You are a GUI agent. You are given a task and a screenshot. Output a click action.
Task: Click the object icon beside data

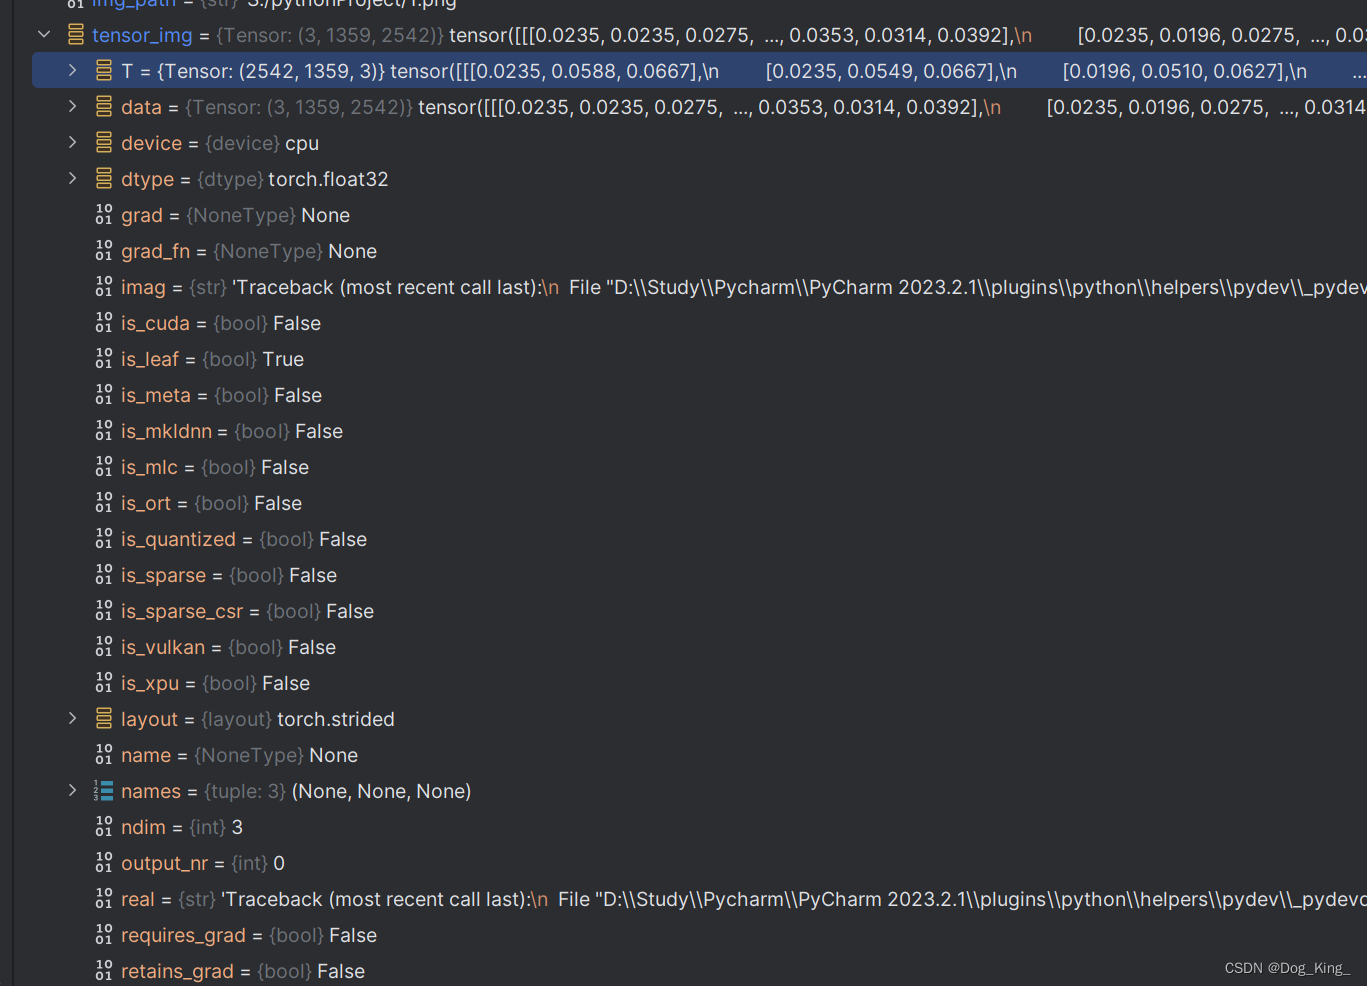pyautogui.click(x=104, y=107)
